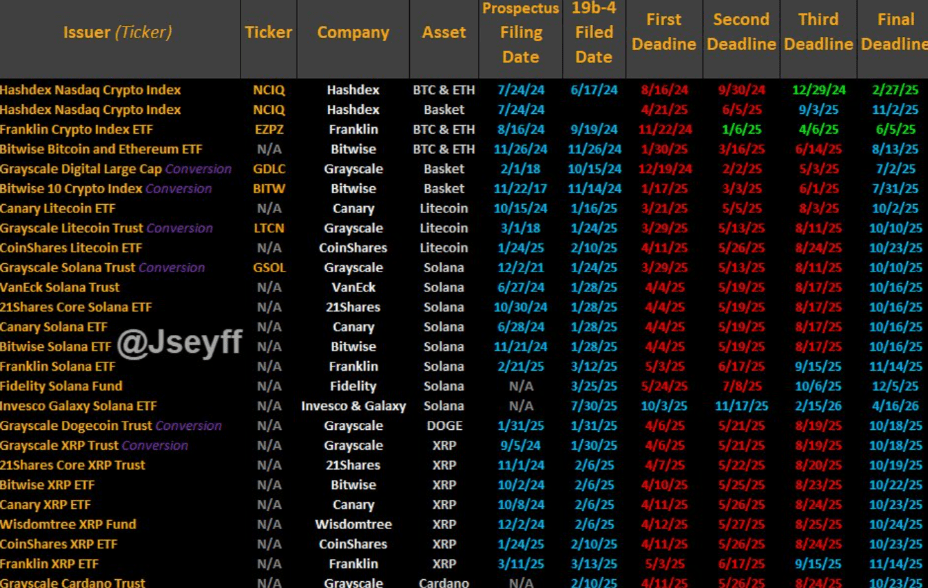
Task: Click the BITW ticker cell
Action: pyautogui.click(x=269, y=189)
